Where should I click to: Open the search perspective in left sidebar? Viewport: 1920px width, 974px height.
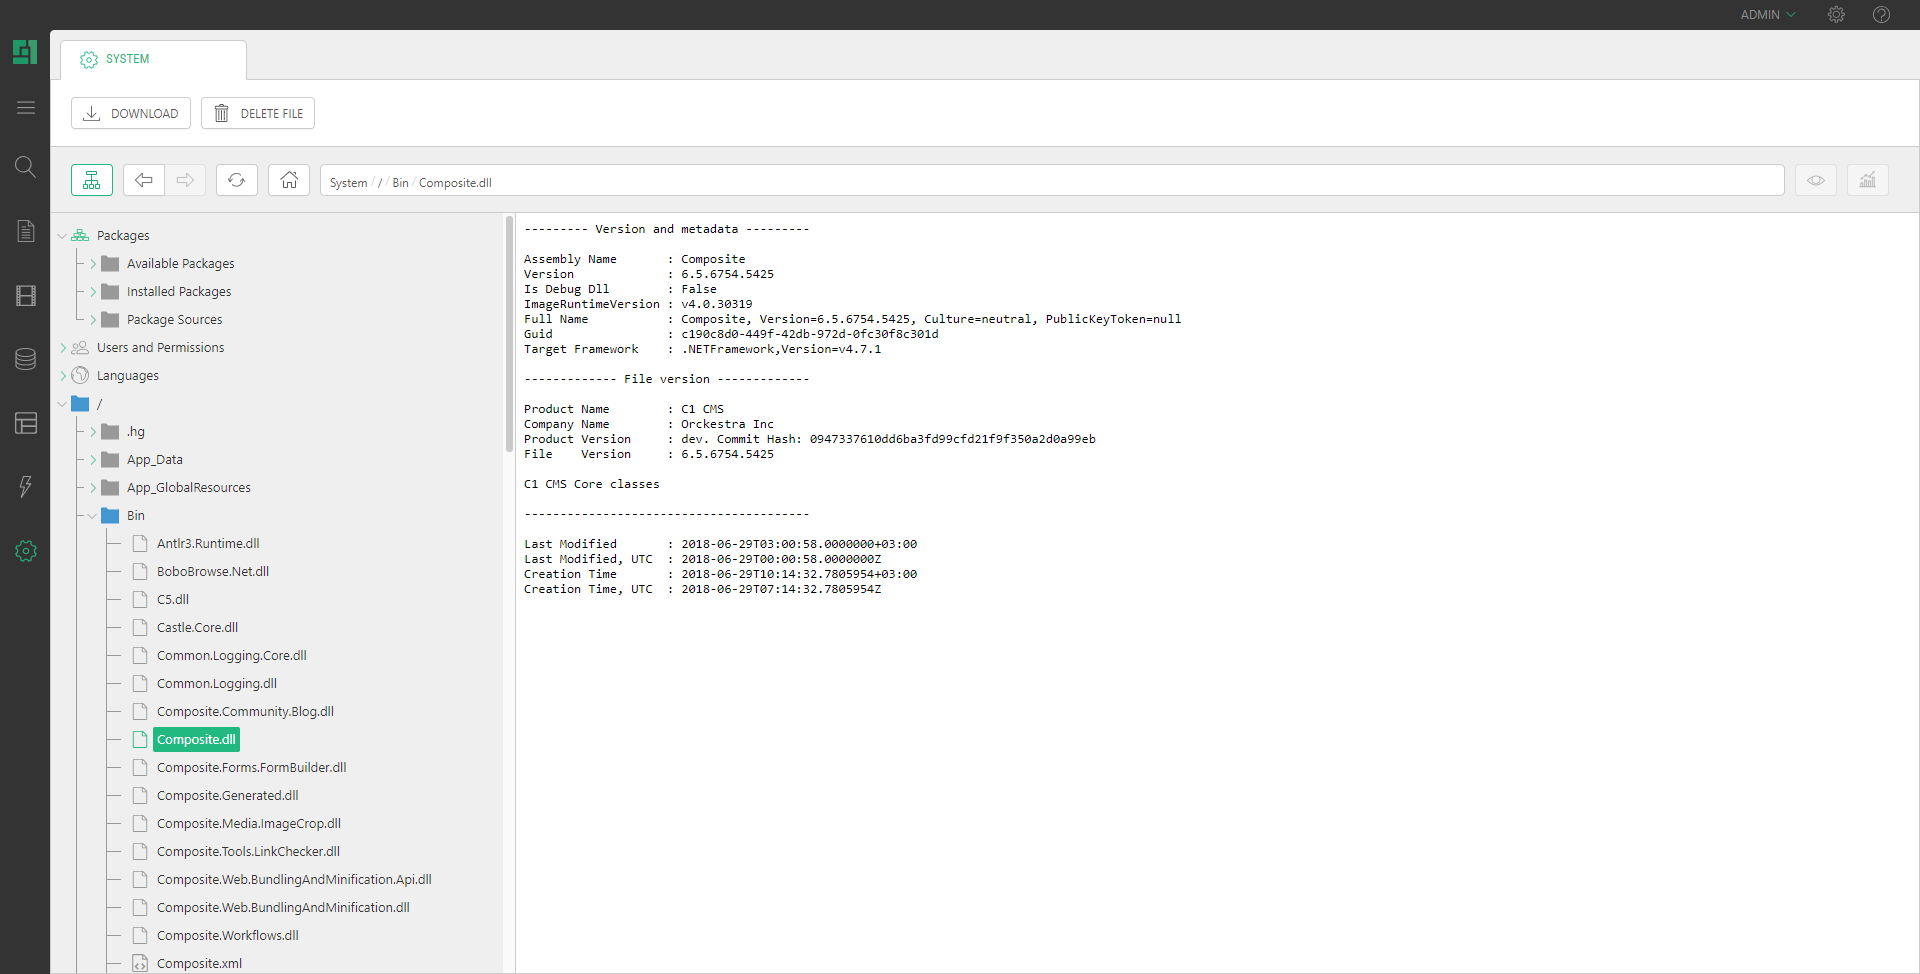coord(26,167)
